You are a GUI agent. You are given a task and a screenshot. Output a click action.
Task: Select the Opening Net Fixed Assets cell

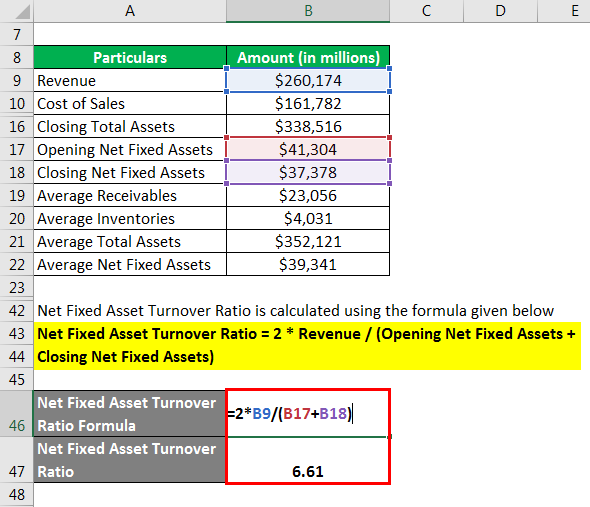[x=130, y=149]
